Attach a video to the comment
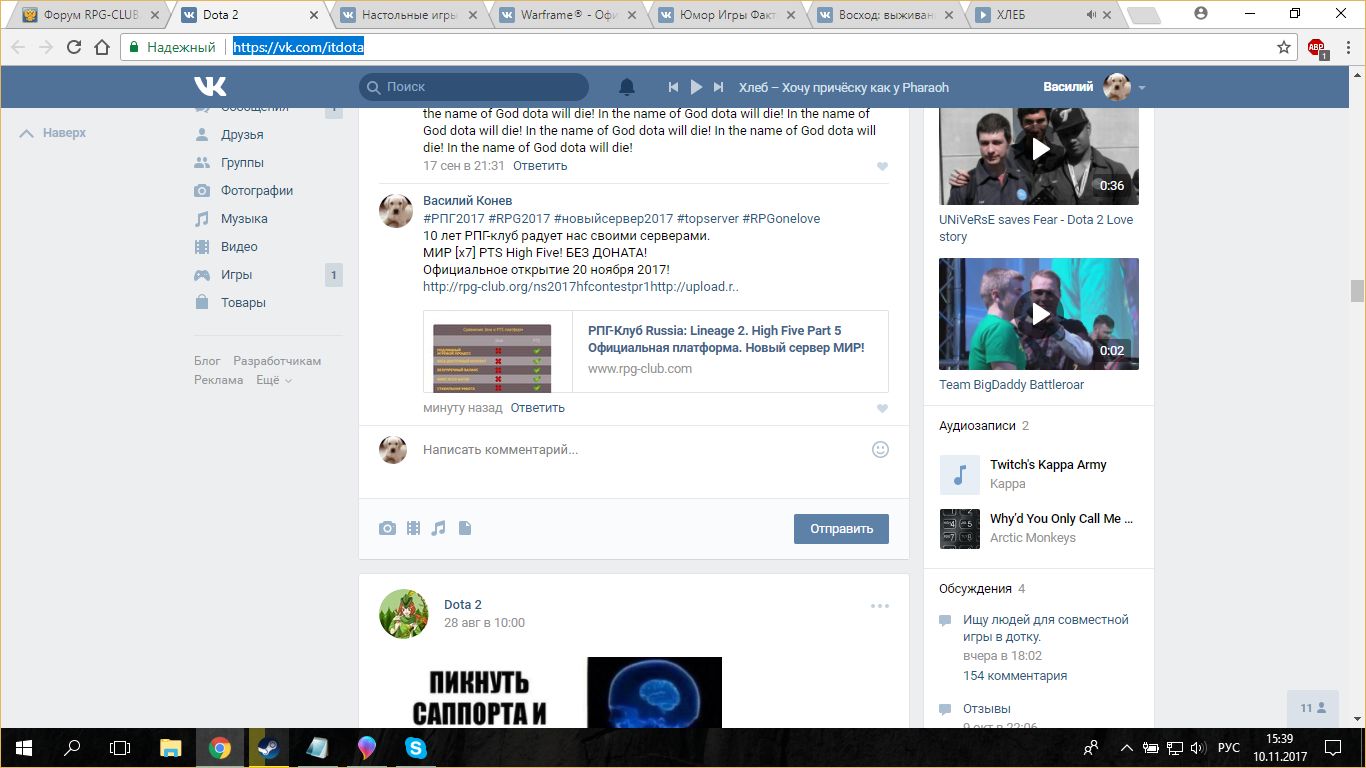Image resolution: width=1366 pixels, height=768 pixels. coord(413,528)
